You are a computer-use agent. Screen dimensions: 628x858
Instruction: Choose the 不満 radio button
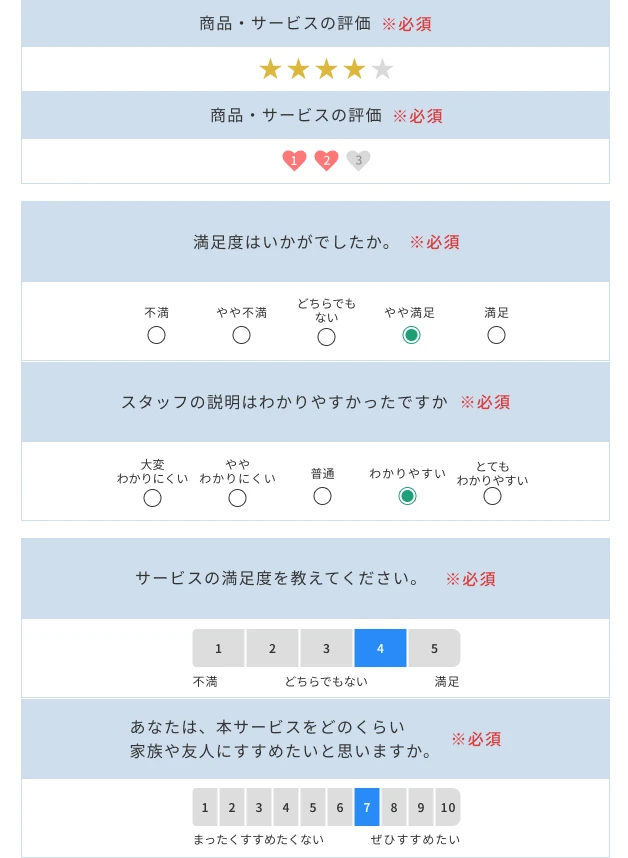click(x=156, y=336)
